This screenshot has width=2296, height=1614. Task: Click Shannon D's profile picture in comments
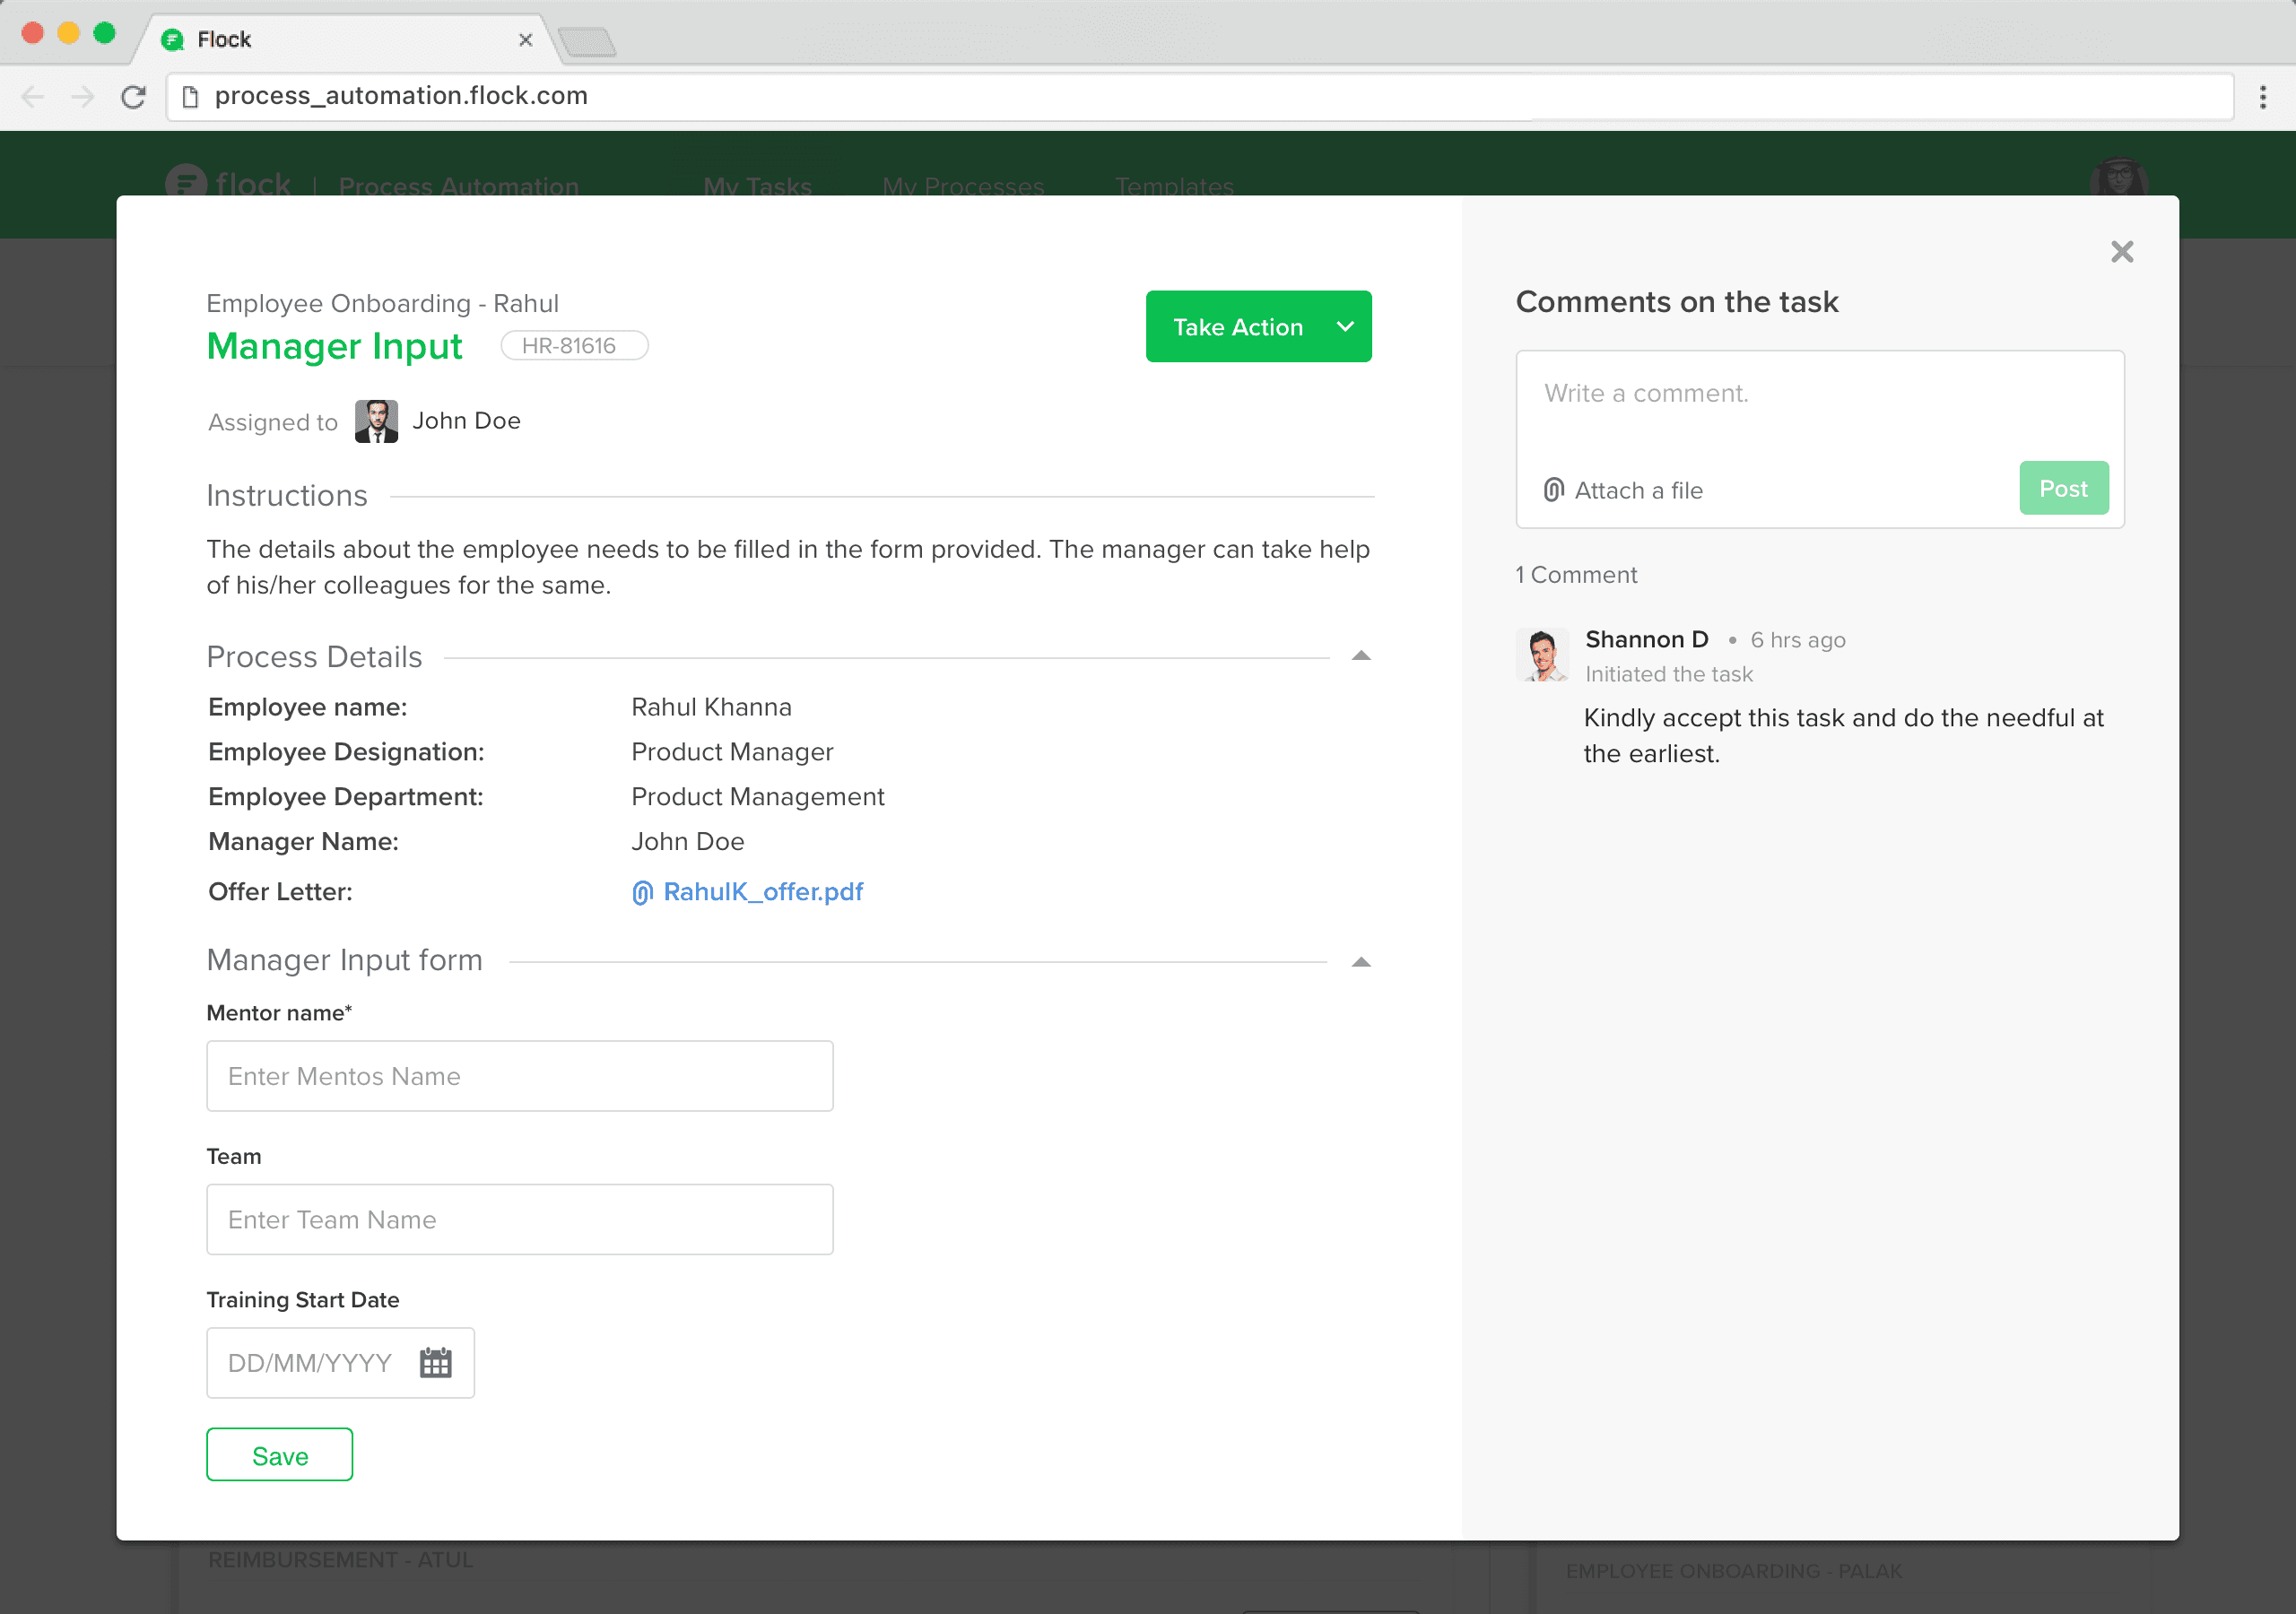click(x=1542, y=655)
